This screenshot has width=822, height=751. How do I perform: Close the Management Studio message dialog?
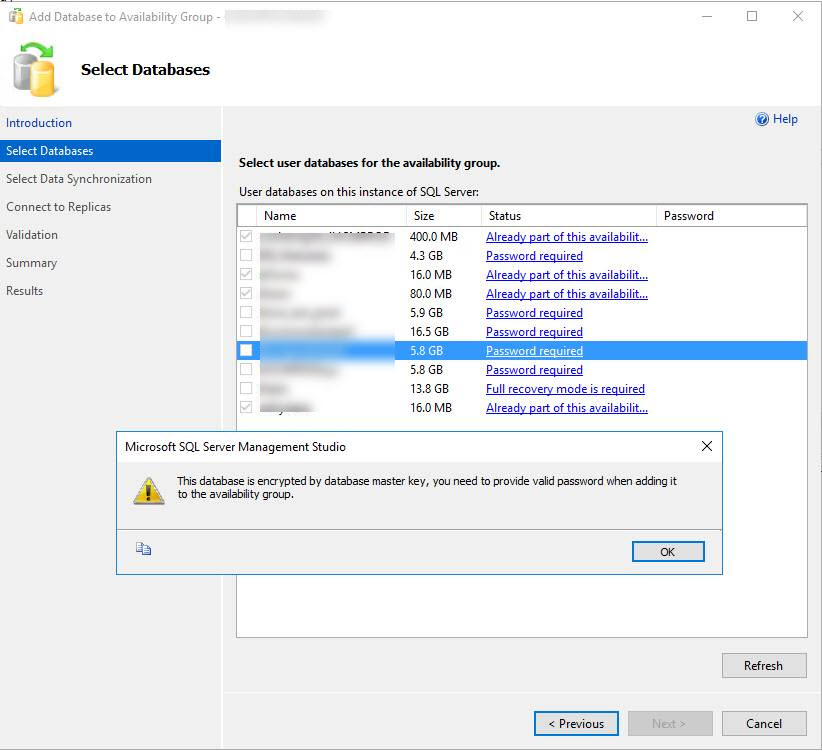(706, 447)
